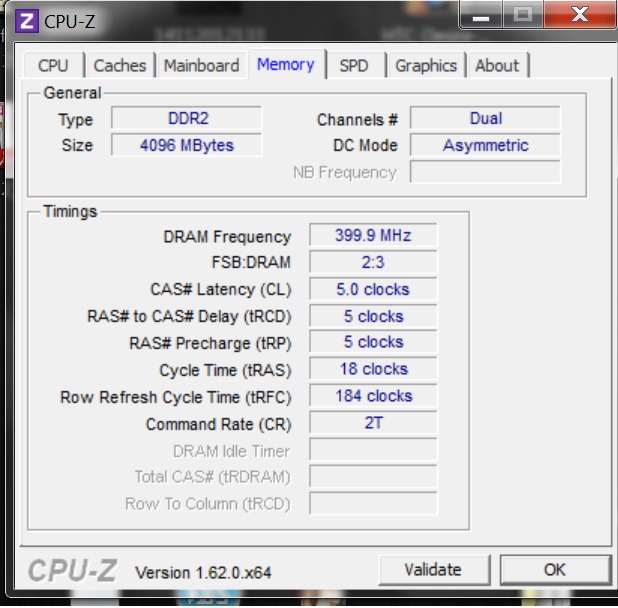Click the RAS# to CAS# Delay label
618x608 pixels.
point(189,316)
